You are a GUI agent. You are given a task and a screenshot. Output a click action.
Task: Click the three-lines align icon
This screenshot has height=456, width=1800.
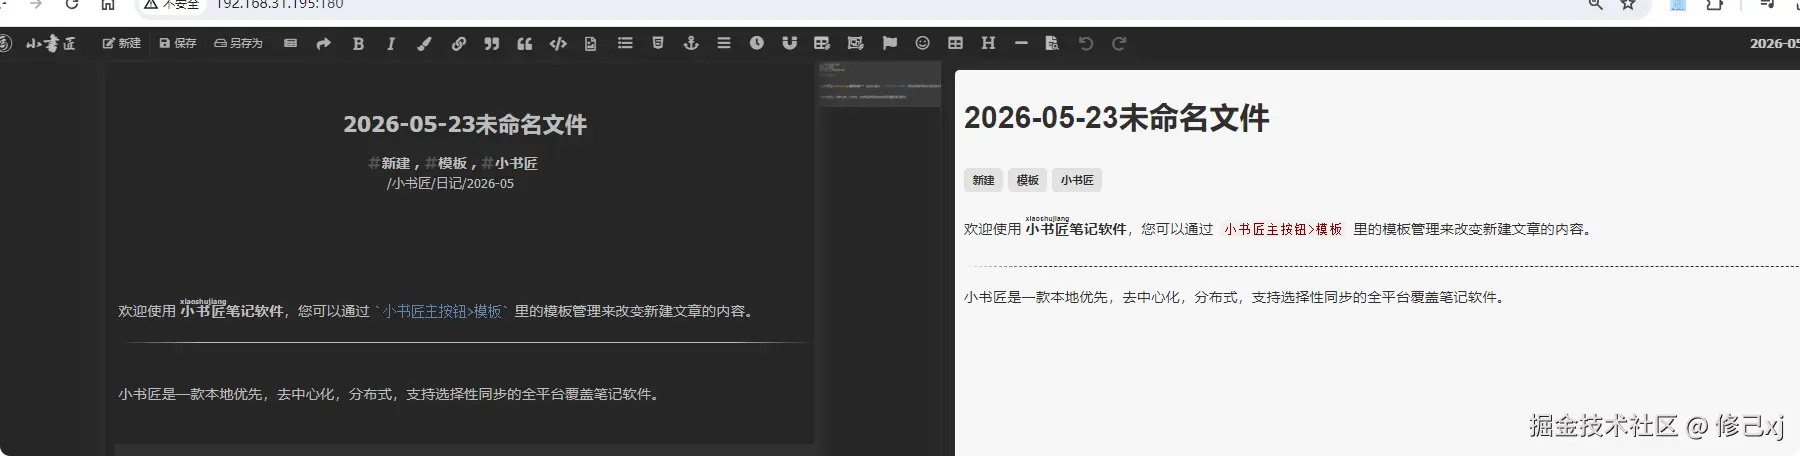click(x=724, y=43)
